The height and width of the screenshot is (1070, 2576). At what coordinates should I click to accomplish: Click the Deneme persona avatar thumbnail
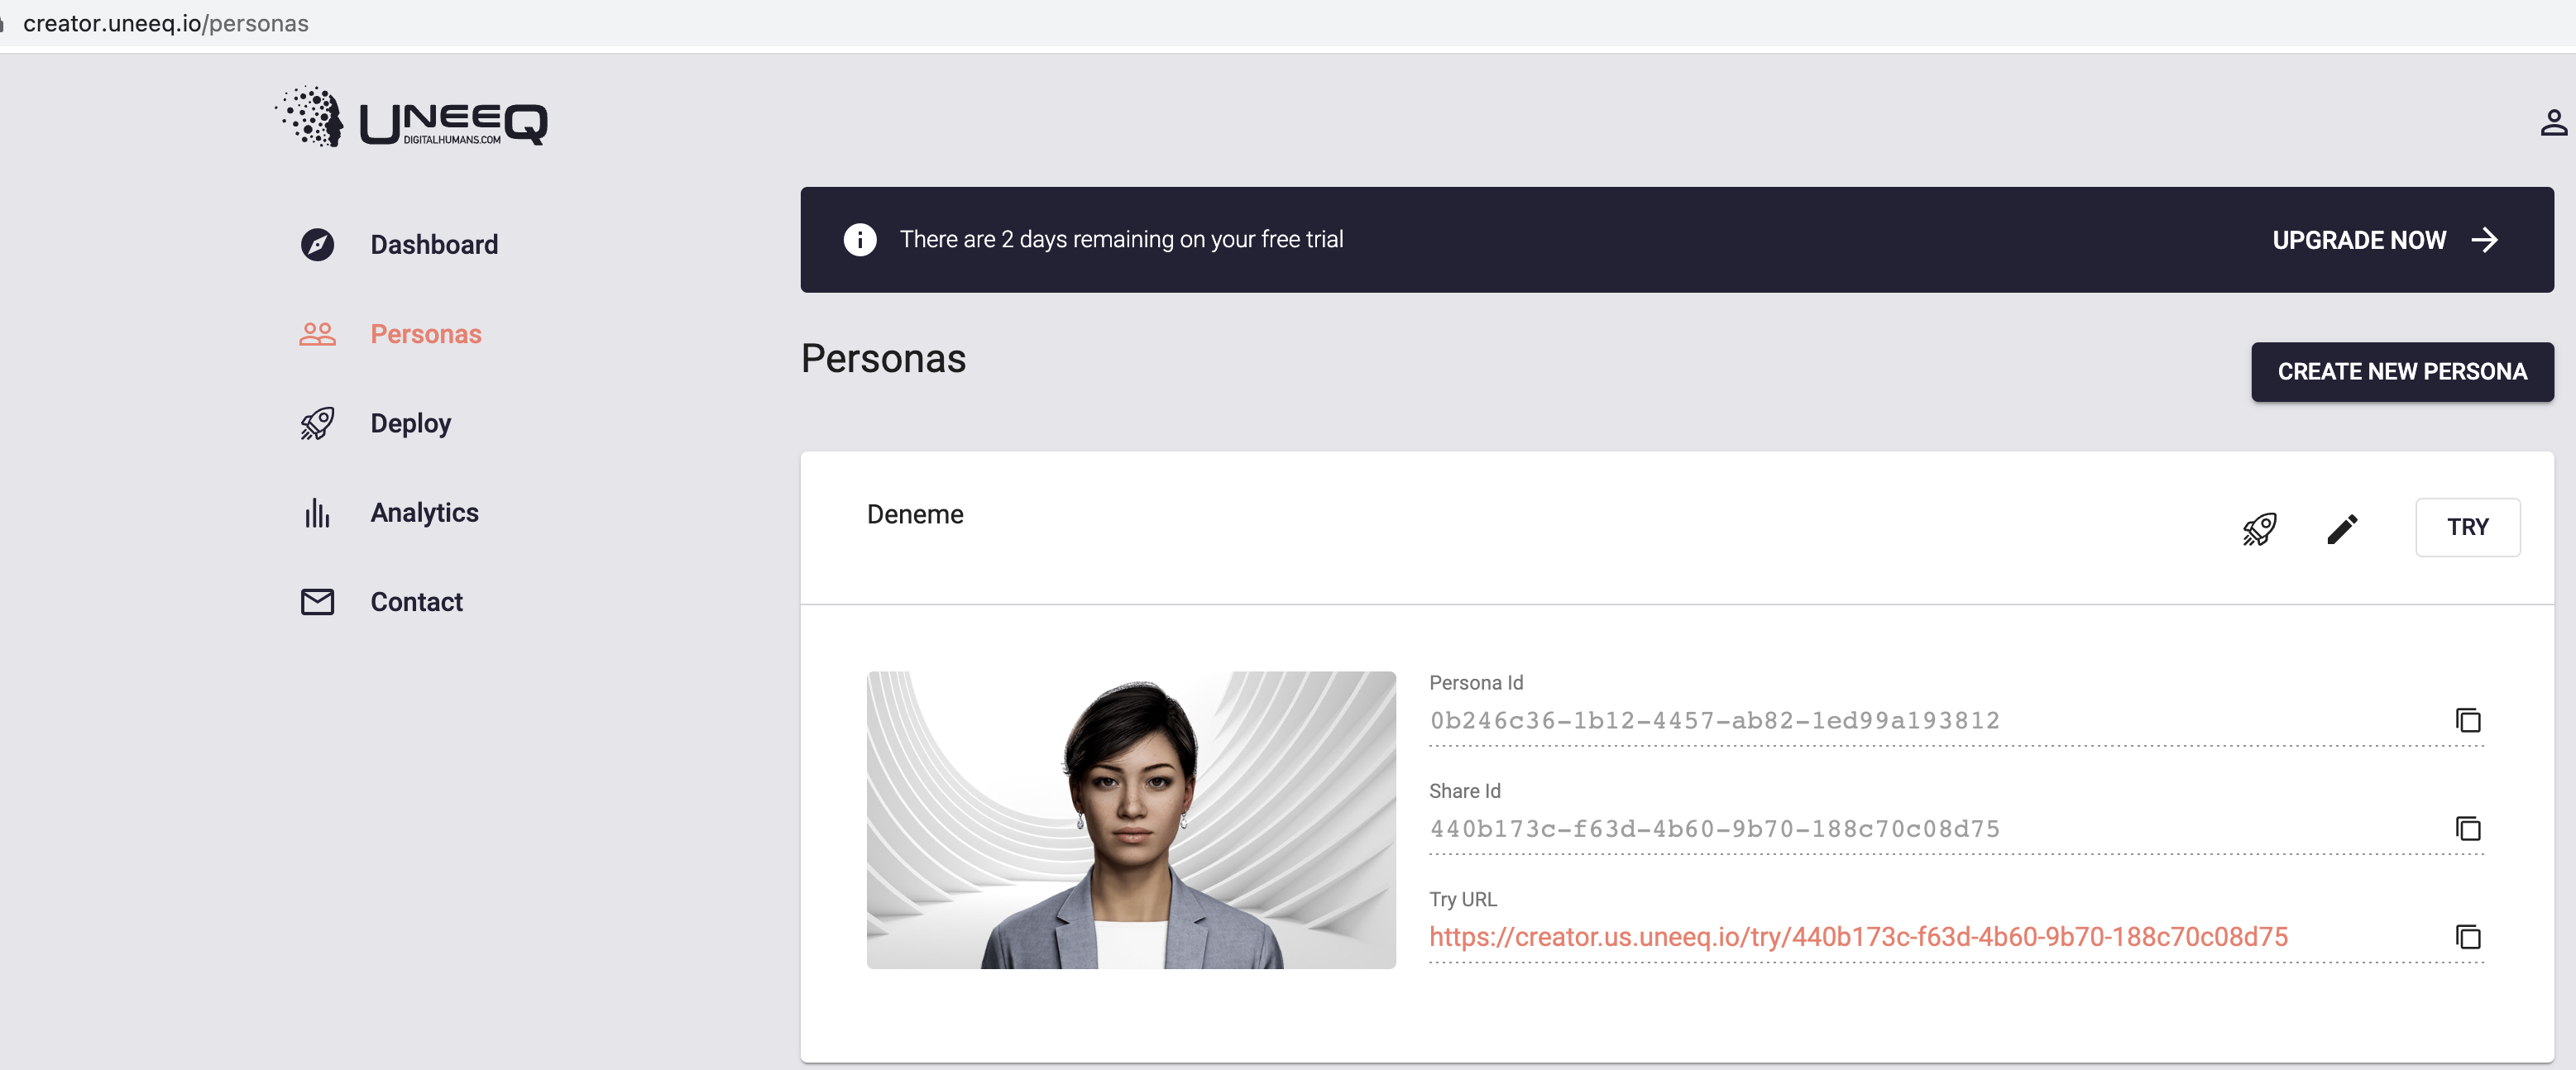[1130, 820]
